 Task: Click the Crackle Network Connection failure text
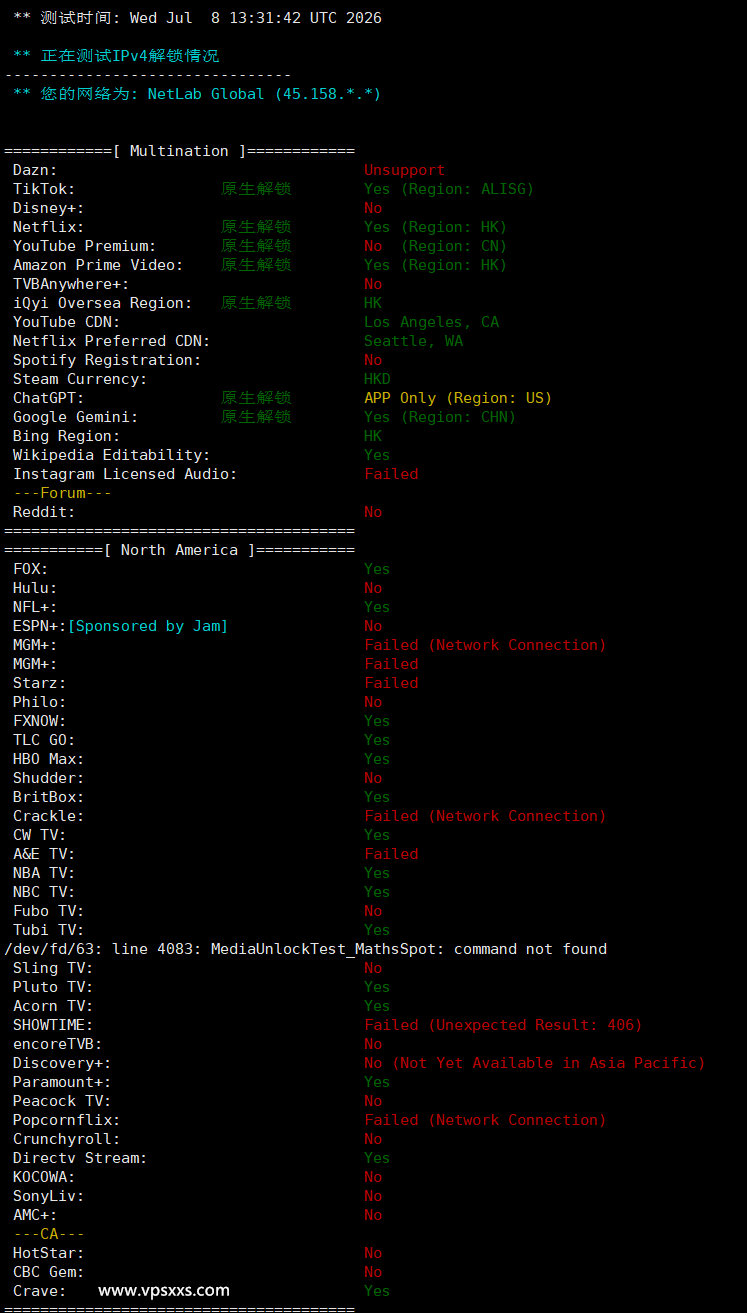tap(485, 816)
